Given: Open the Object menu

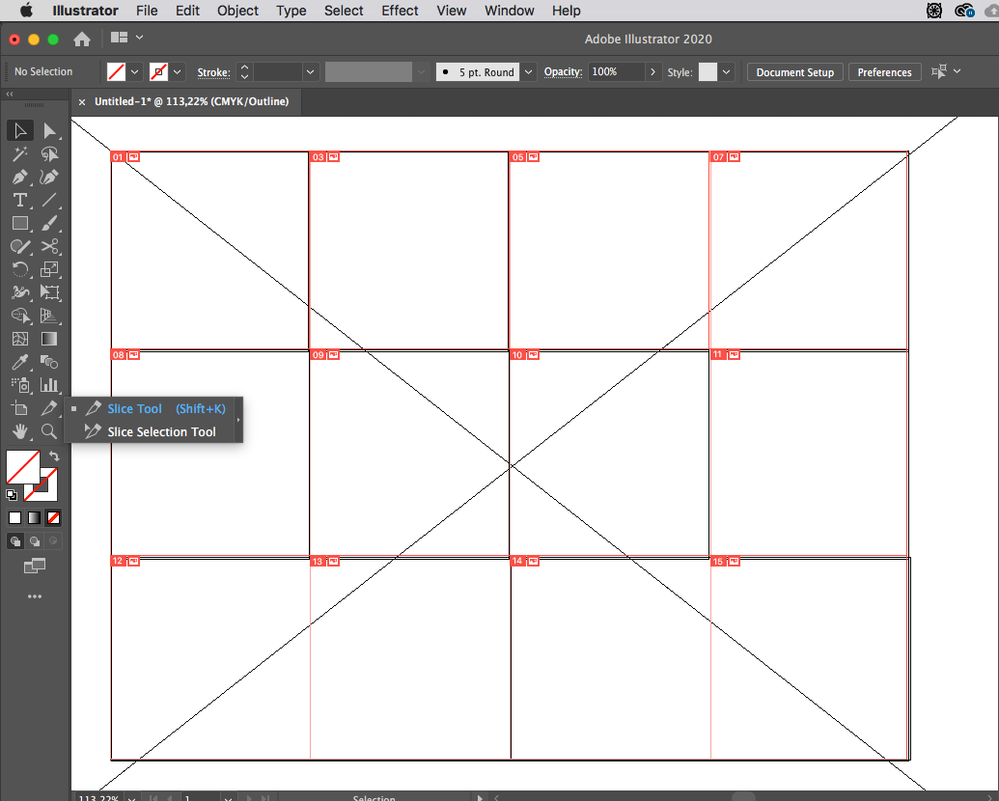Looking at the screenshot, I should click(x=238, y=11).
